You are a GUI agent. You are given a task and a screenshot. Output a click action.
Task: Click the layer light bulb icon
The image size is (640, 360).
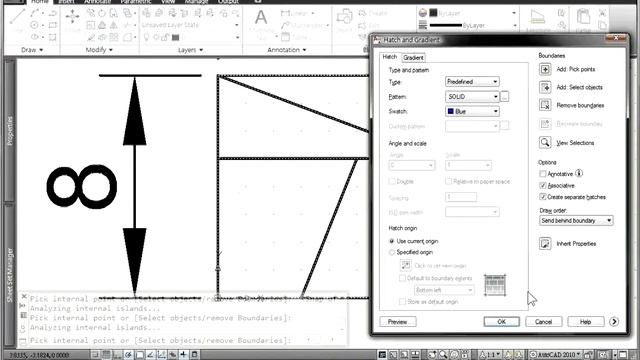point(146,37)
